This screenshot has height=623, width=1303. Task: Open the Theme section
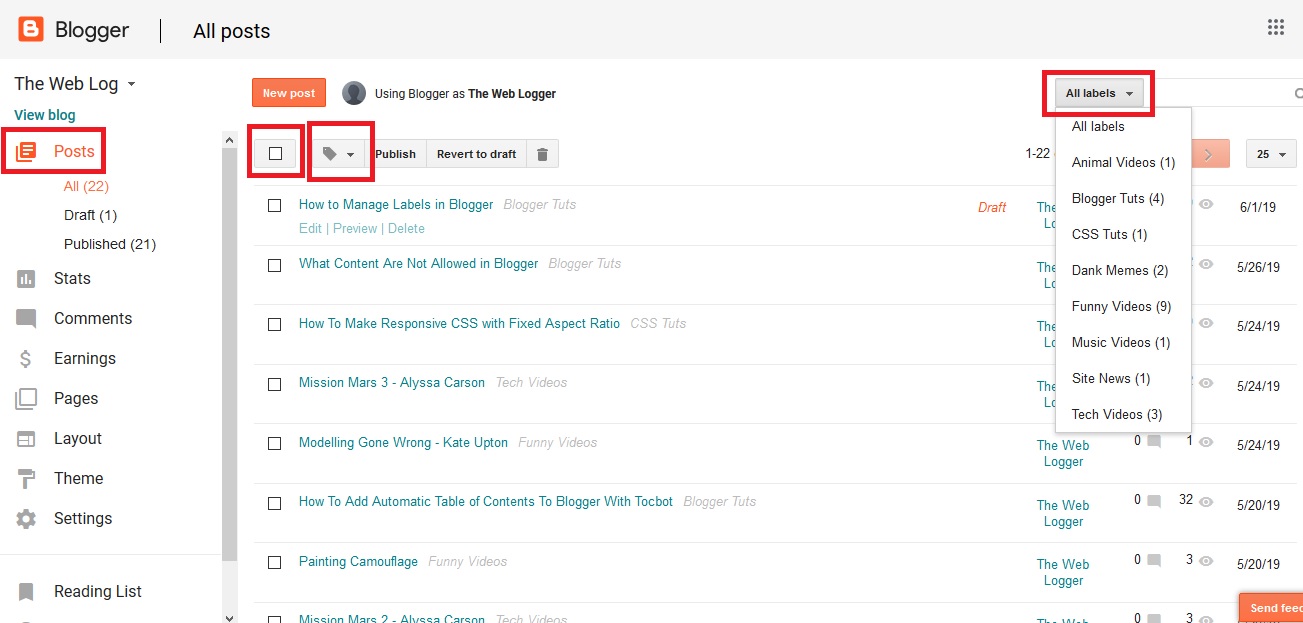coord(78,478)
